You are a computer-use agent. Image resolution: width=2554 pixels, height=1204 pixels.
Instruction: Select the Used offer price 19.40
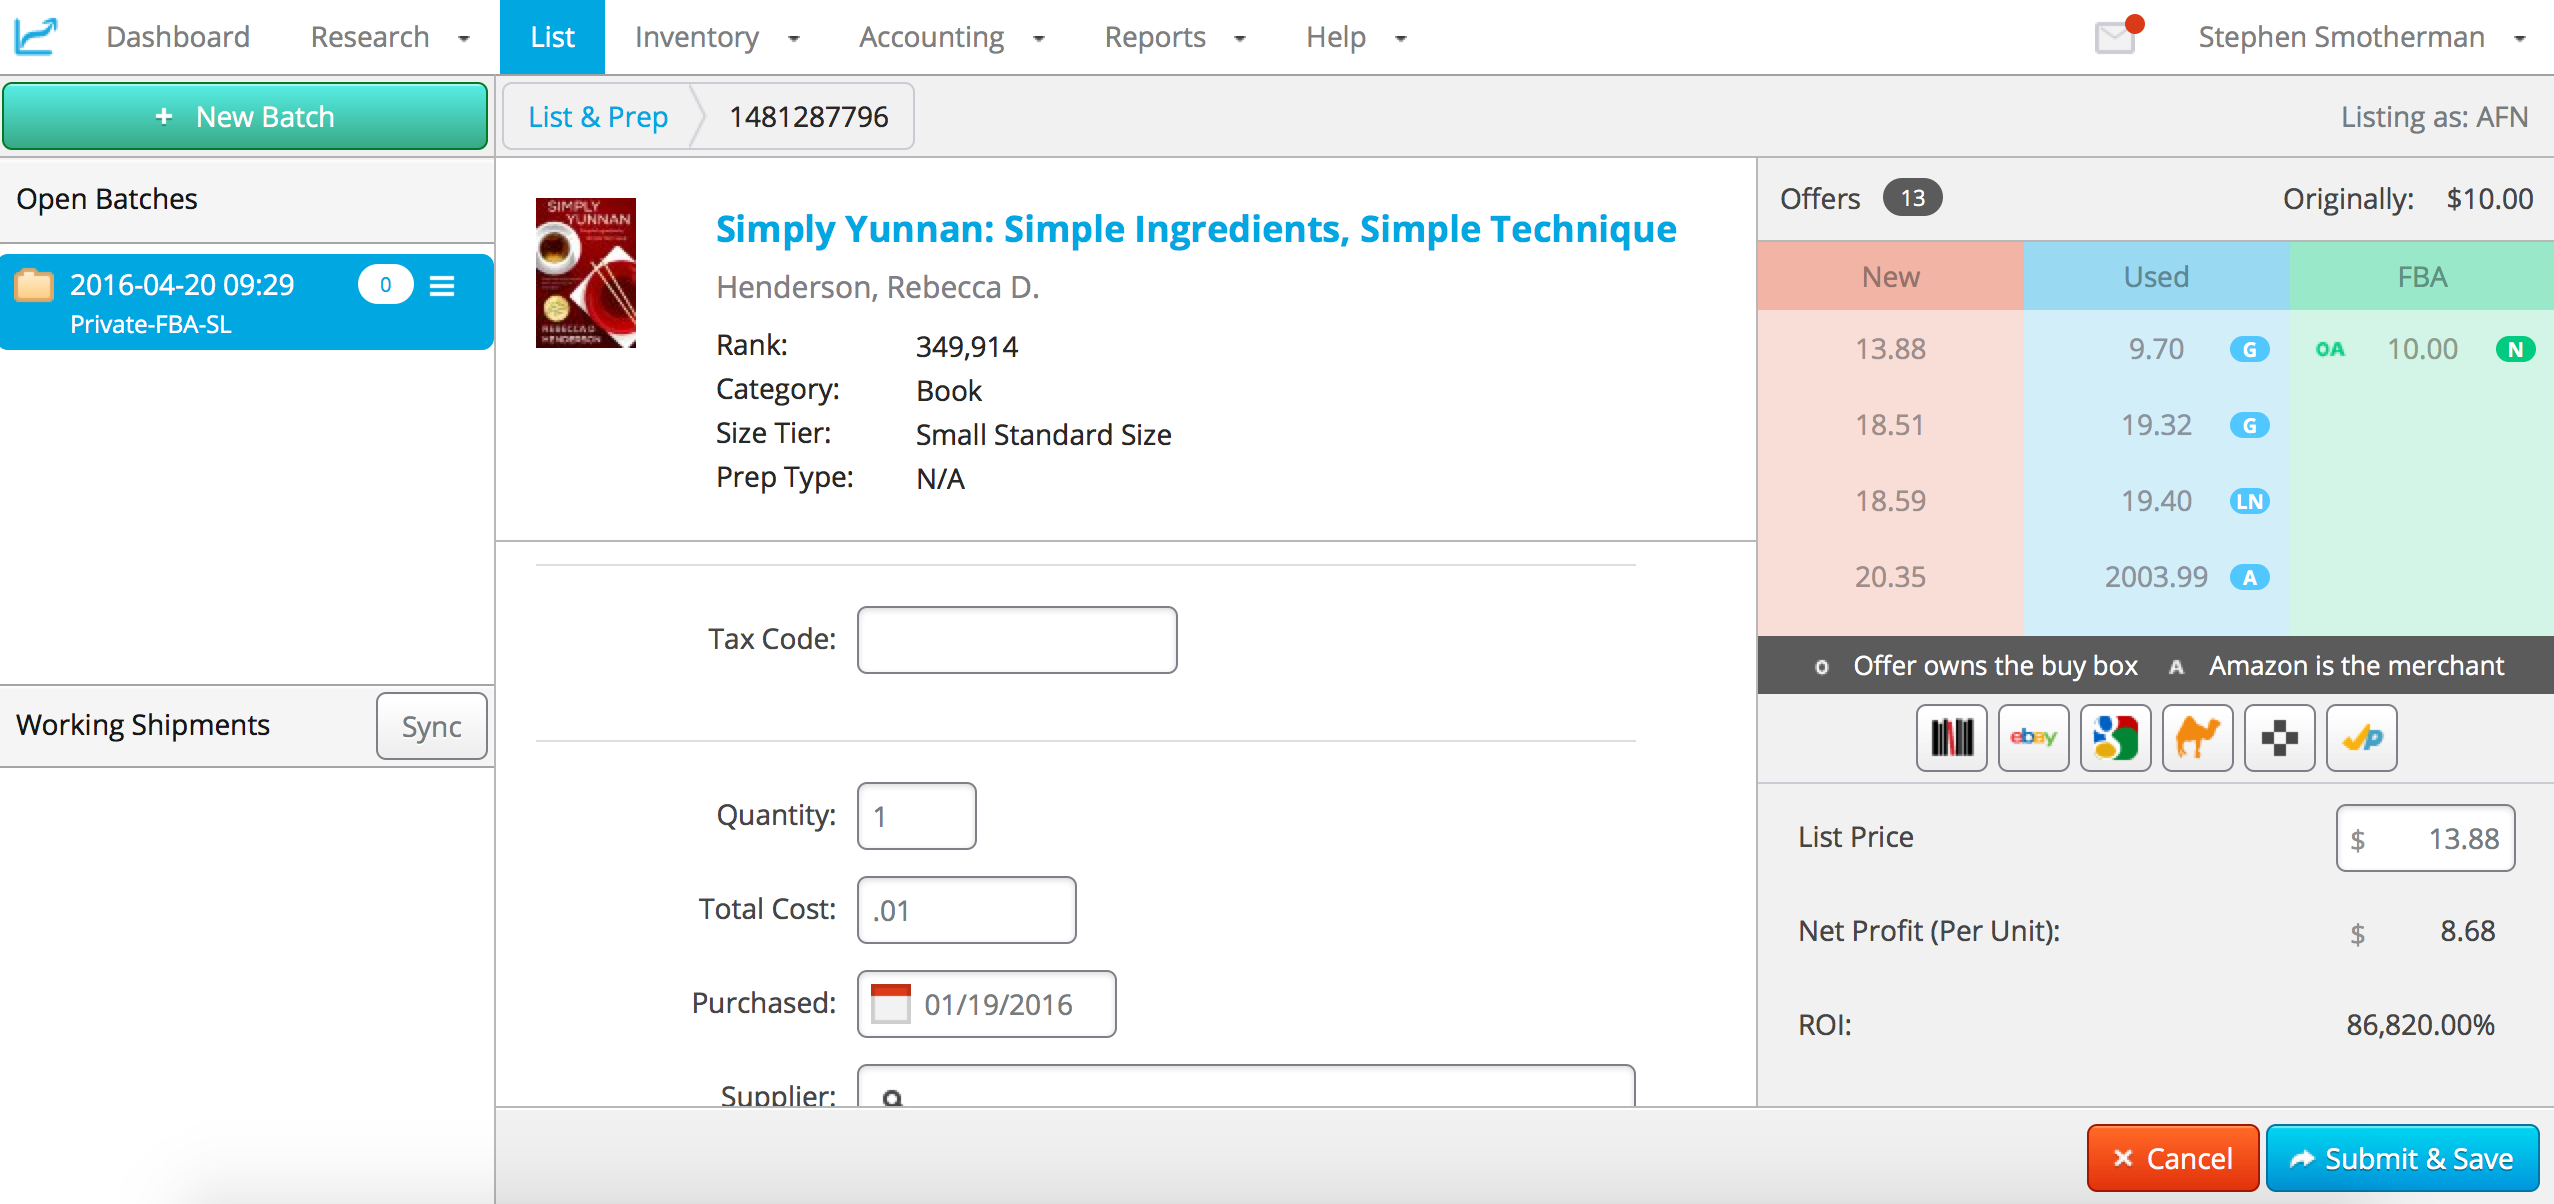point(2156,501)
